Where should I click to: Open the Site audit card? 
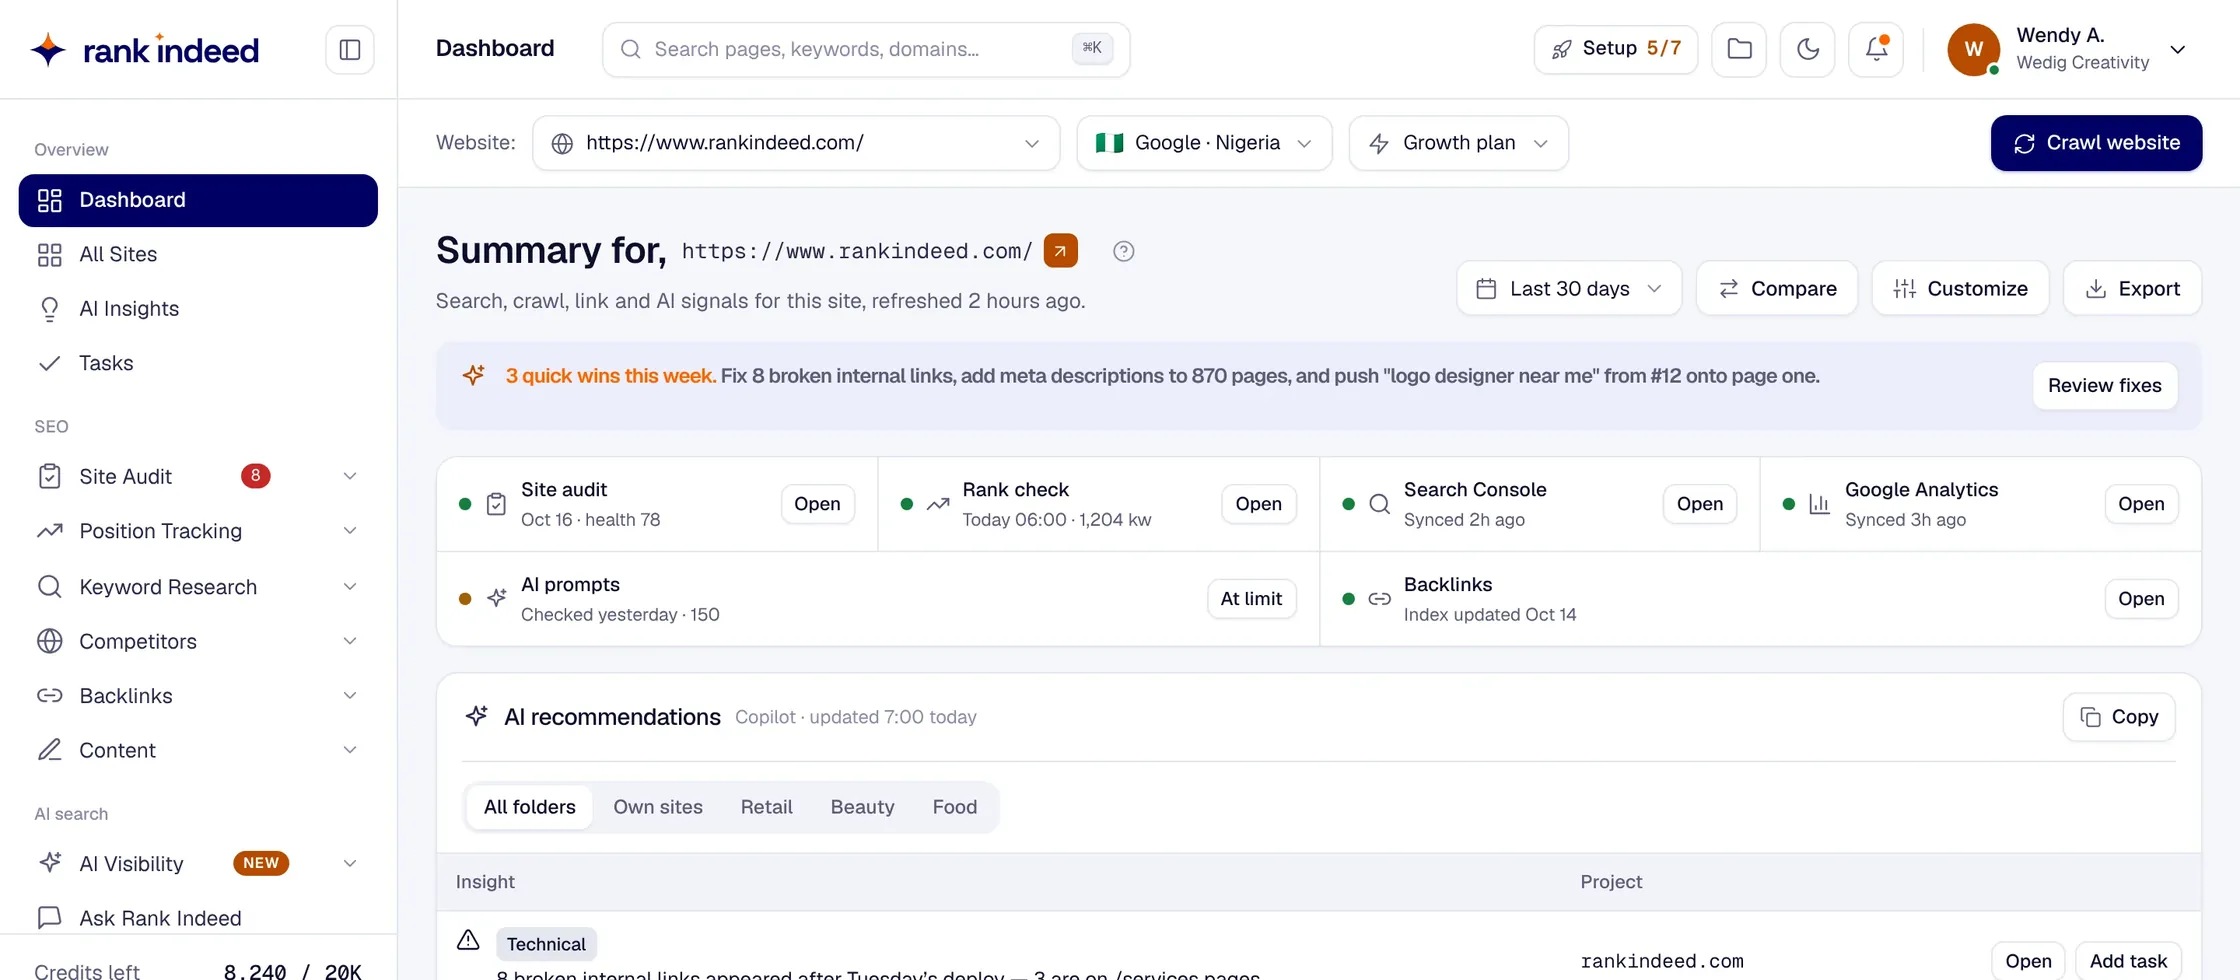[x=817, y=504]
